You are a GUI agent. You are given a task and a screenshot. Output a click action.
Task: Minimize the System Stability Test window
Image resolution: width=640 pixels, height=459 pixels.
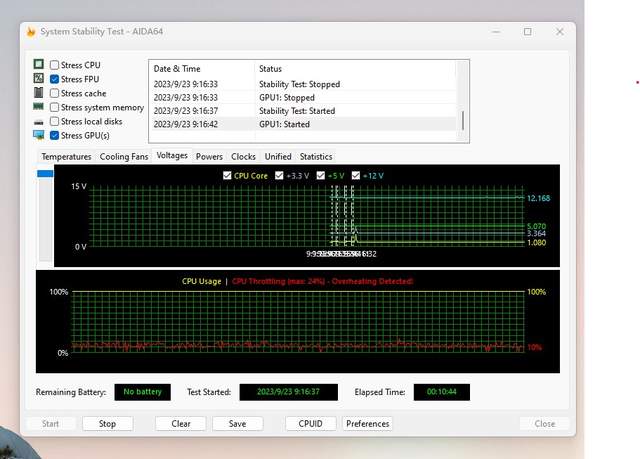tap(496, 31)
